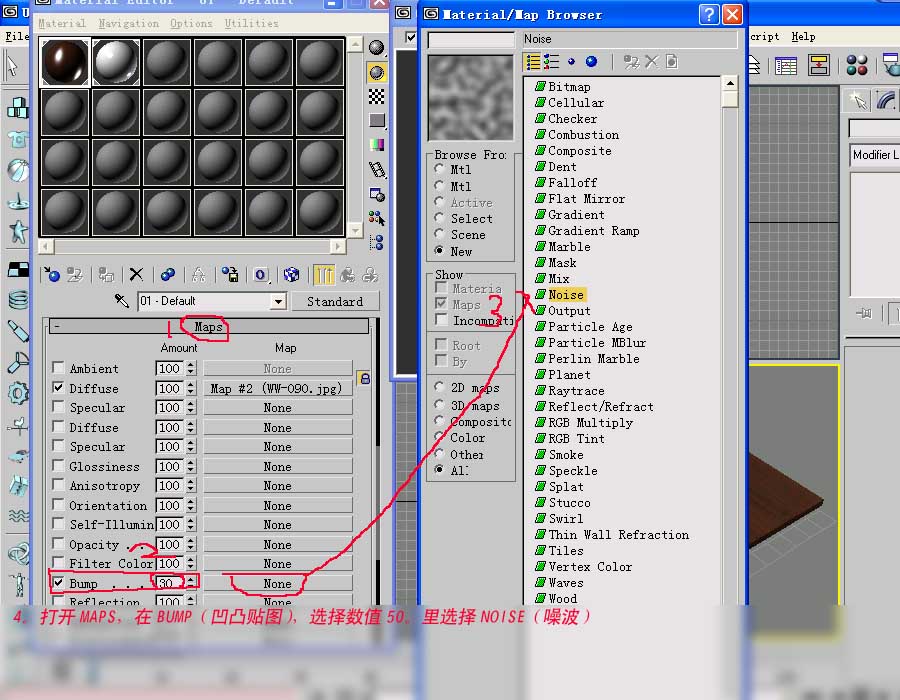Click scroll-right arrow under sample slots
Image resolution: width=900 pixels, height=700 pixels.
point(338,247)
